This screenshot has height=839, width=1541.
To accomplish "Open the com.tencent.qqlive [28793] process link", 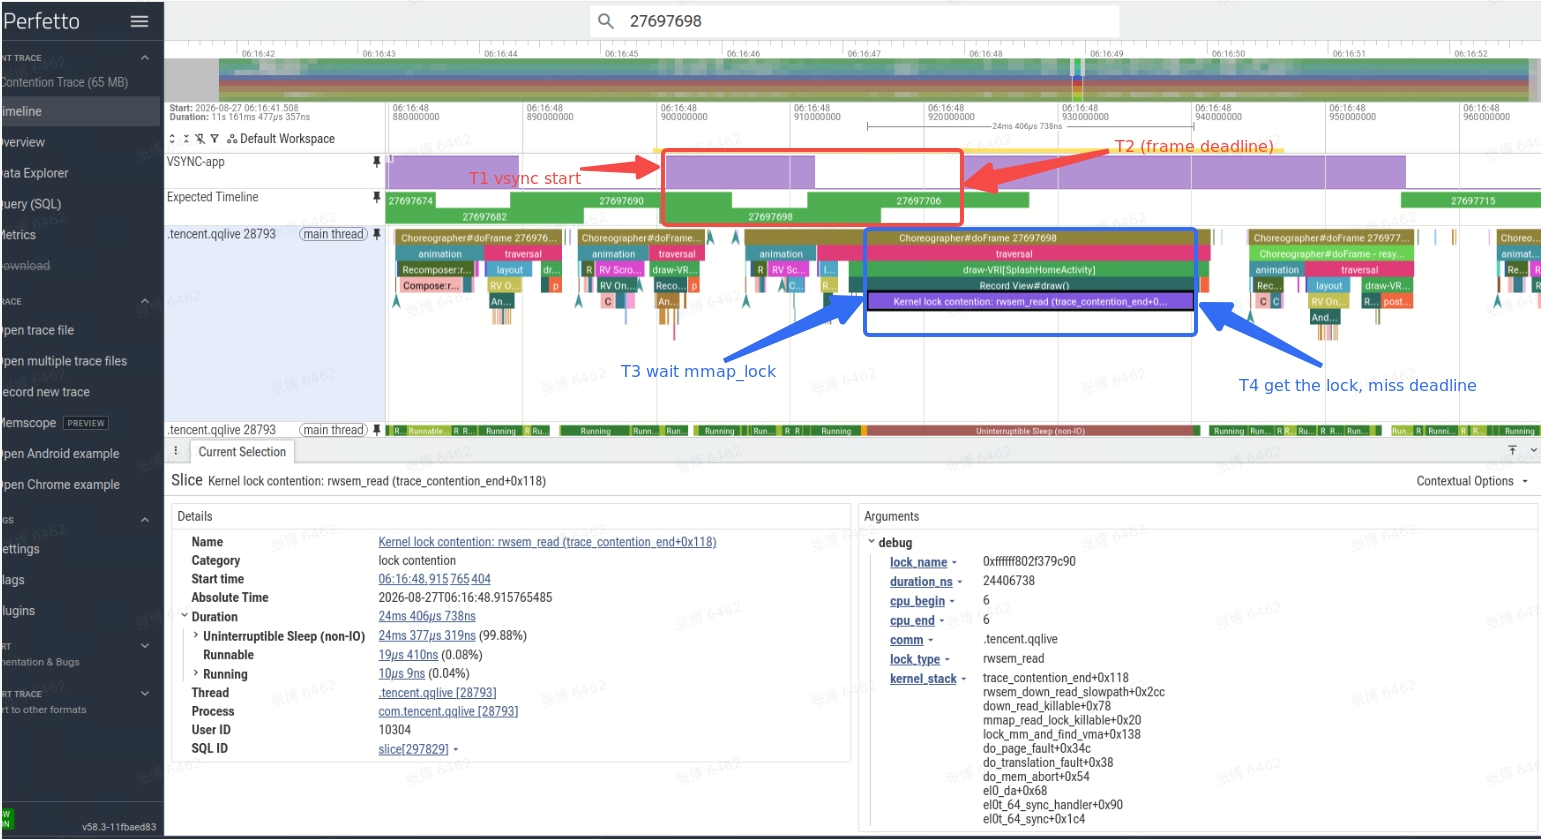I will point(448,711).
